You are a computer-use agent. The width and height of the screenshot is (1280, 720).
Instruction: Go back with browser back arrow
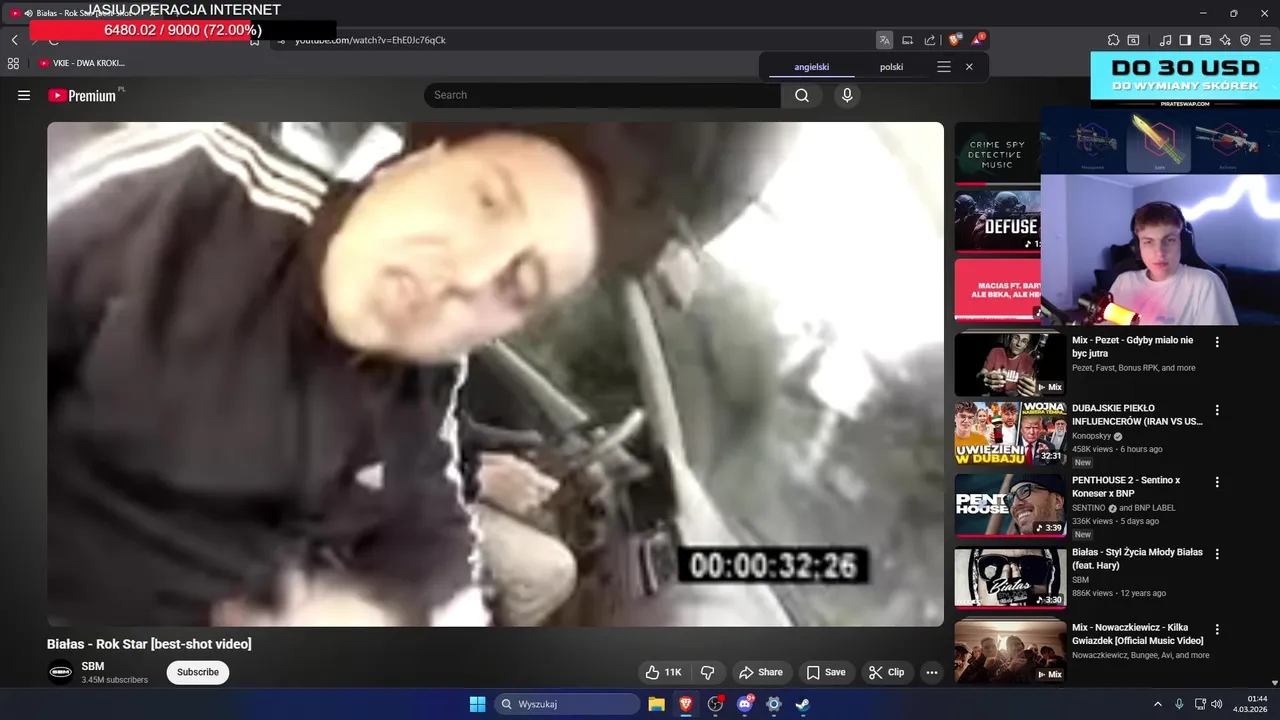click(14, 40)
